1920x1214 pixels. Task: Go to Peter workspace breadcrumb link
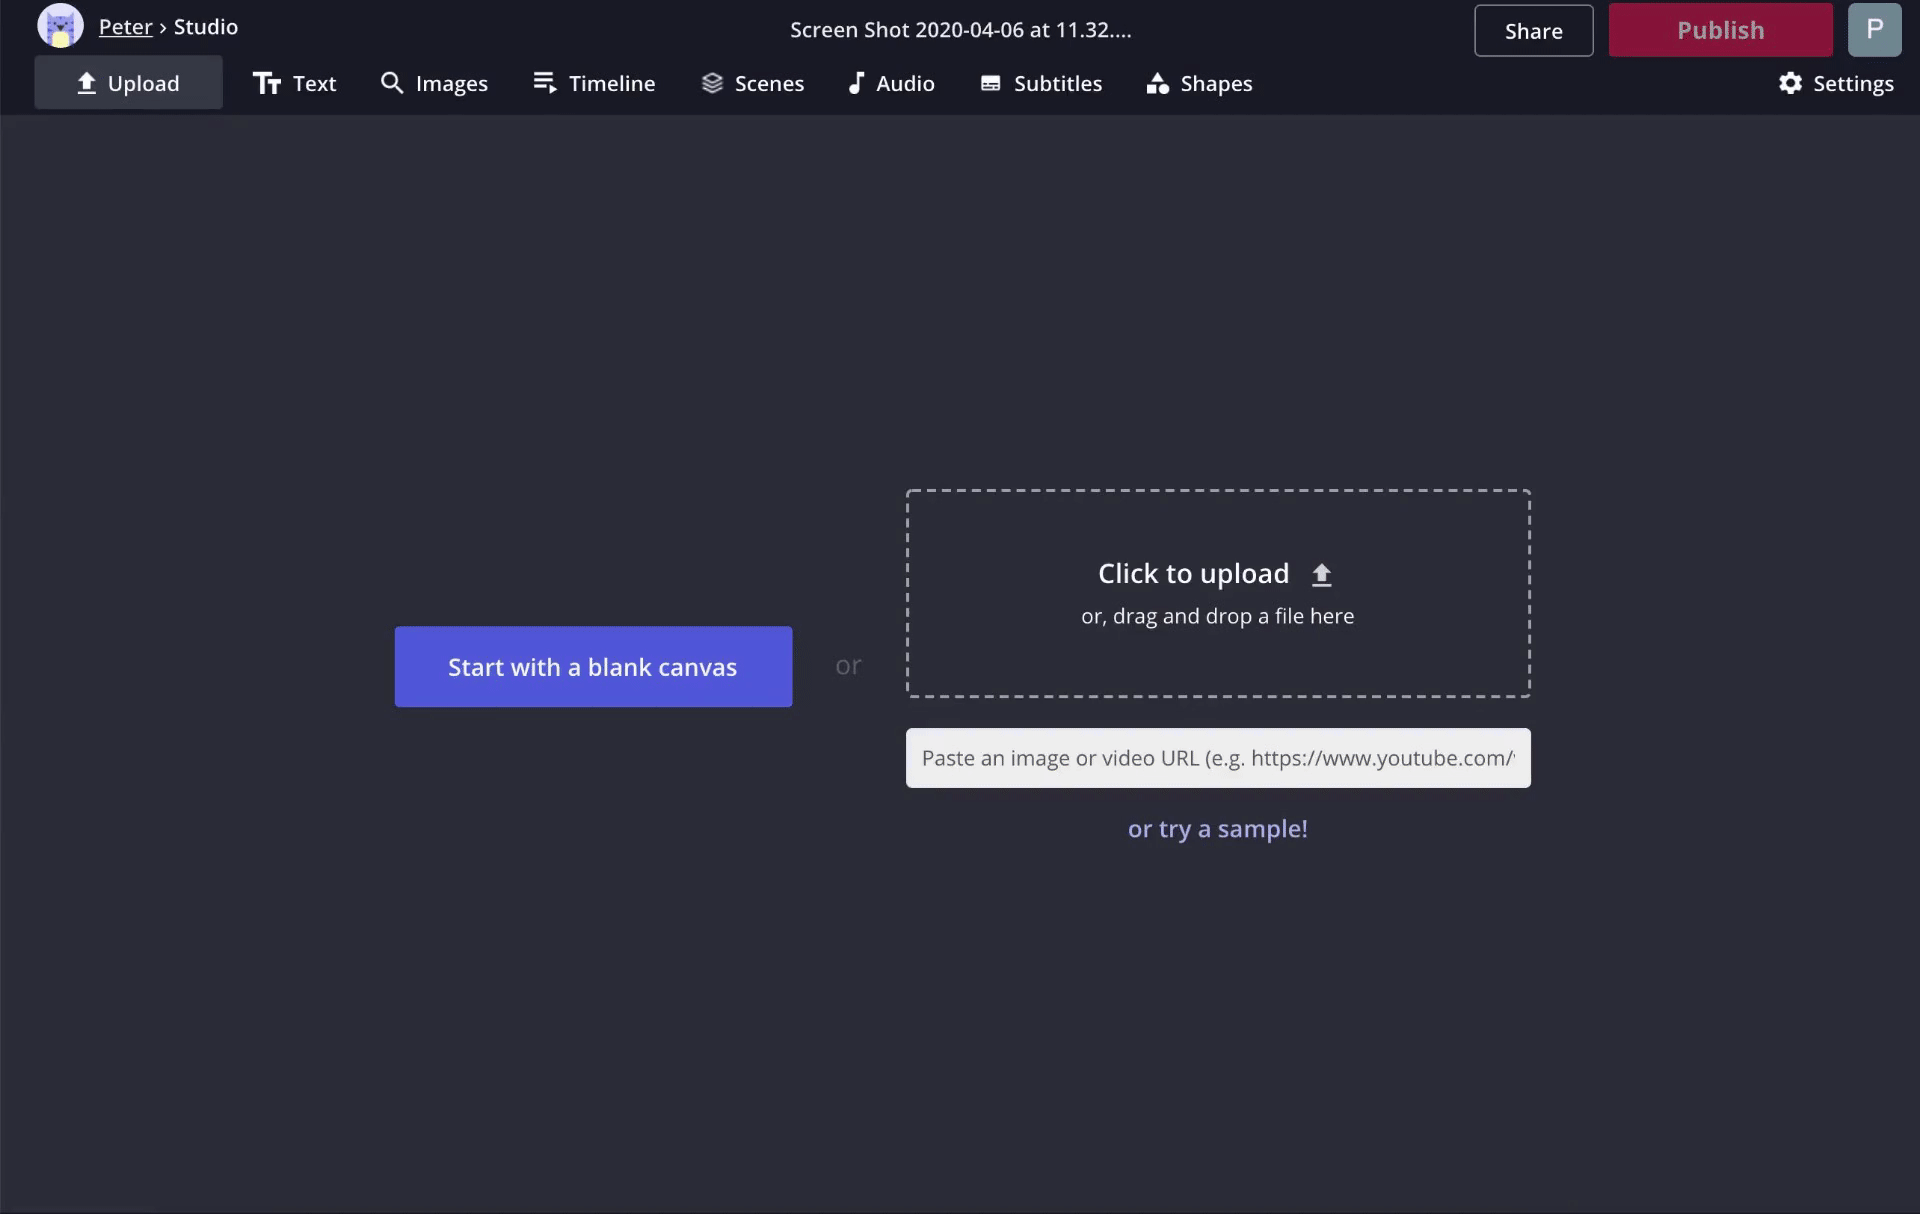coord(125,27)
